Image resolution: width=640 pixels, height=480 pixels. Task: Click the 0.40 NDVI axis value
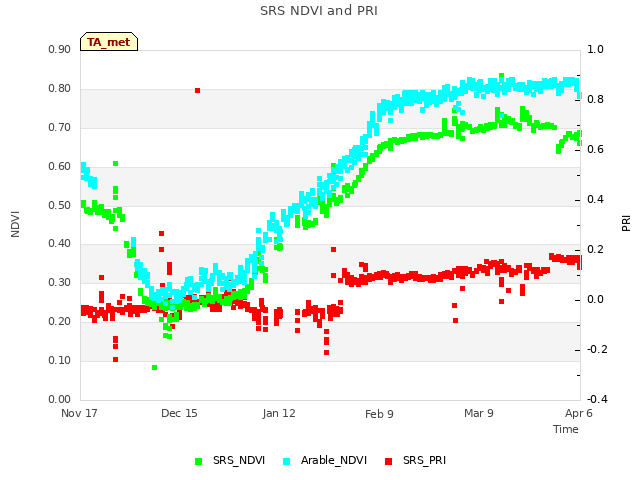(x=60, y=244)
